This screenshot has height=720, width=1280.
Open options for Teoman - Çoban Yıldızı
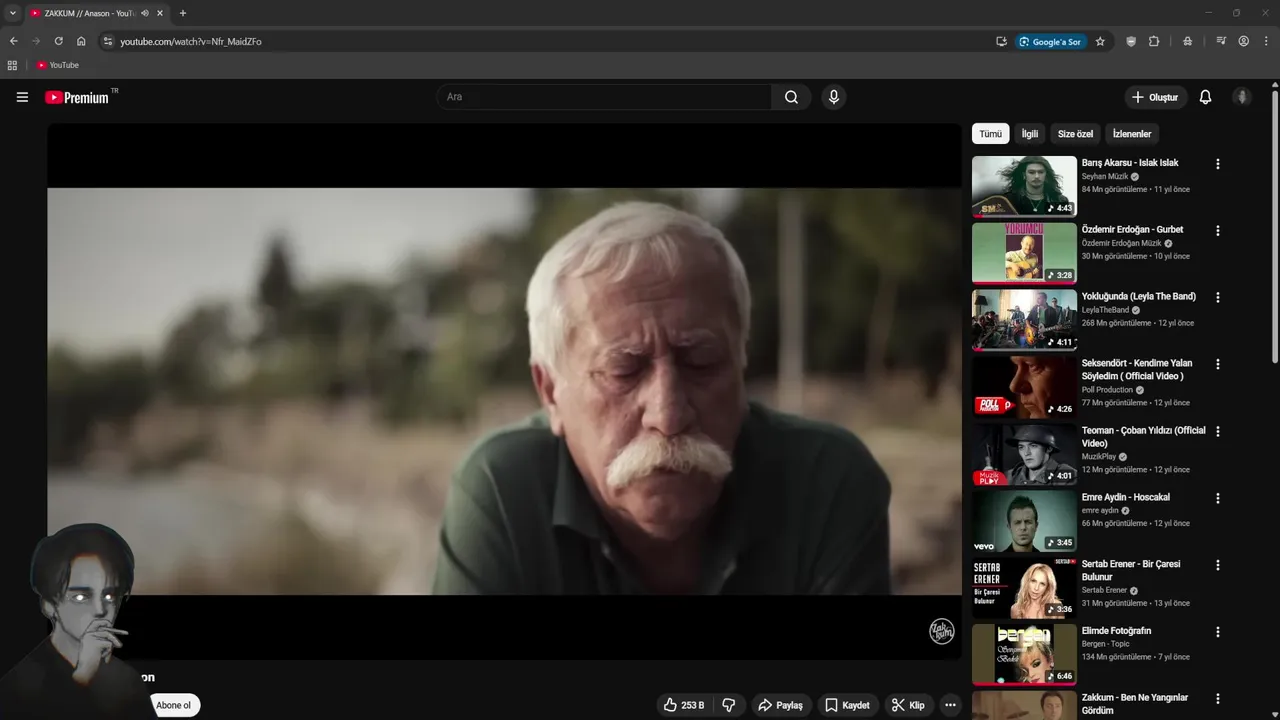[x=1217, y=432]
